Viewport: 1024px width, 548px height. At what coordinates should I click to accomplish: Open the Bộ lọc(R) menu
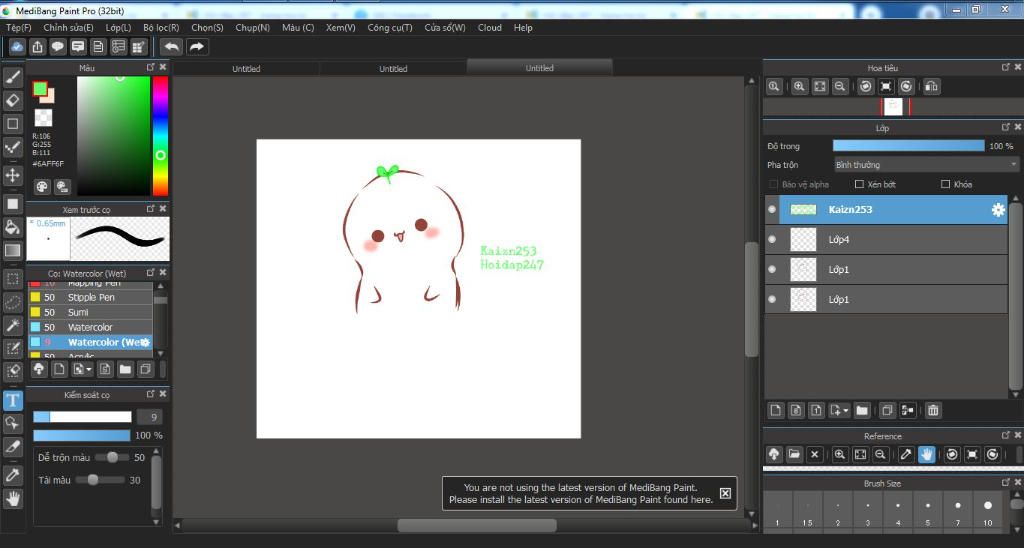161,28
